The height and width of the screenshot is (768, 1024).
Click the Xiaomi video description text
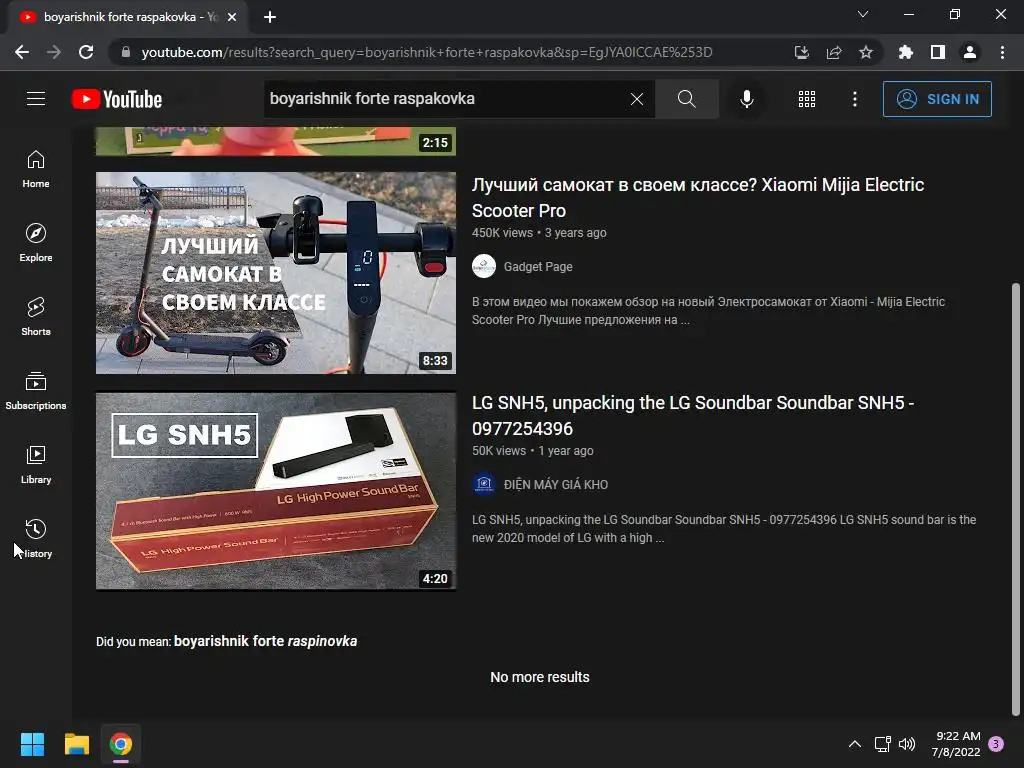click(x=709, y=311)
